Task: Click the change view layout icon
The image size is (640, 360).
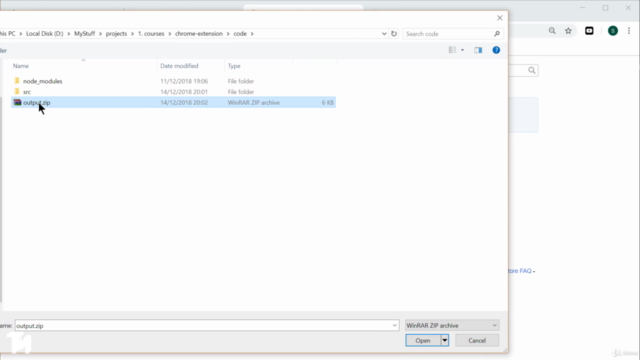Action: tap(452, 50)
